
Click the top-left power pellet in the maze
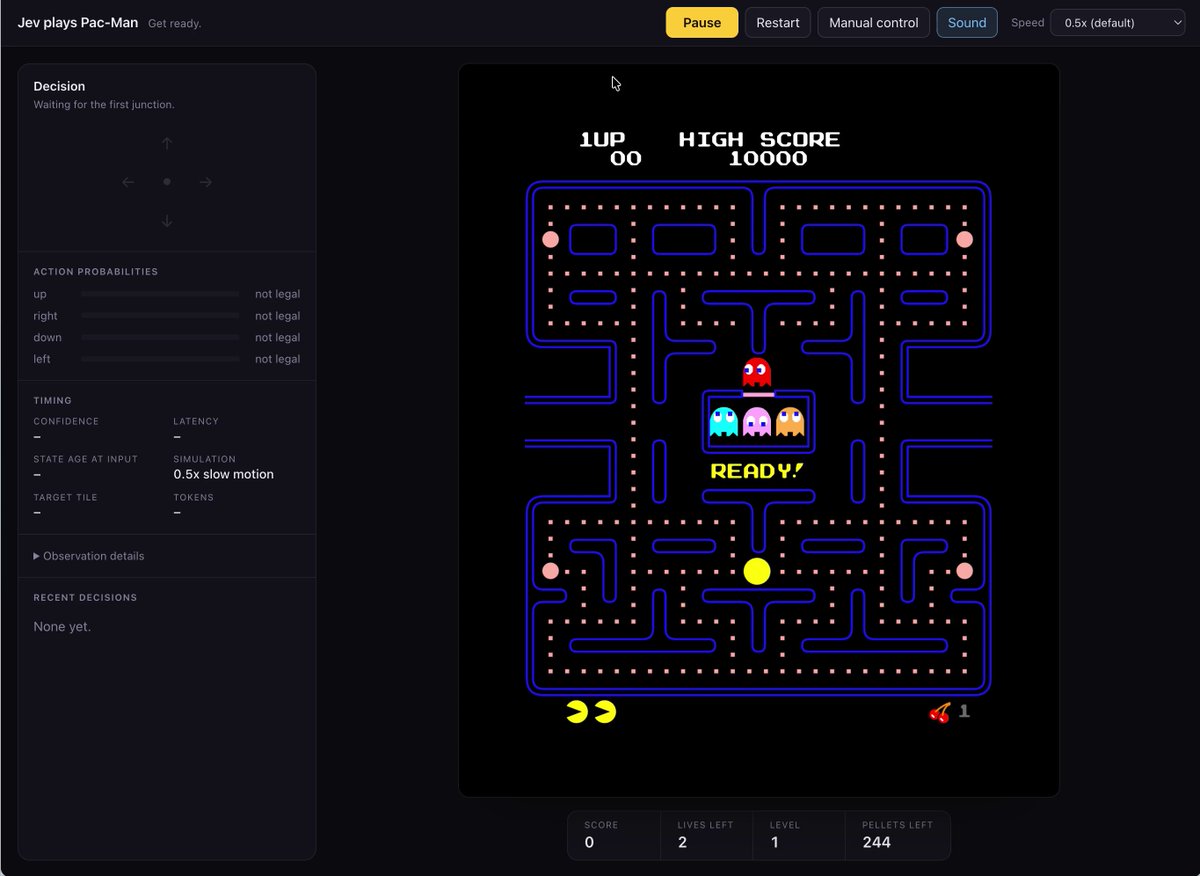pos(550,239)
